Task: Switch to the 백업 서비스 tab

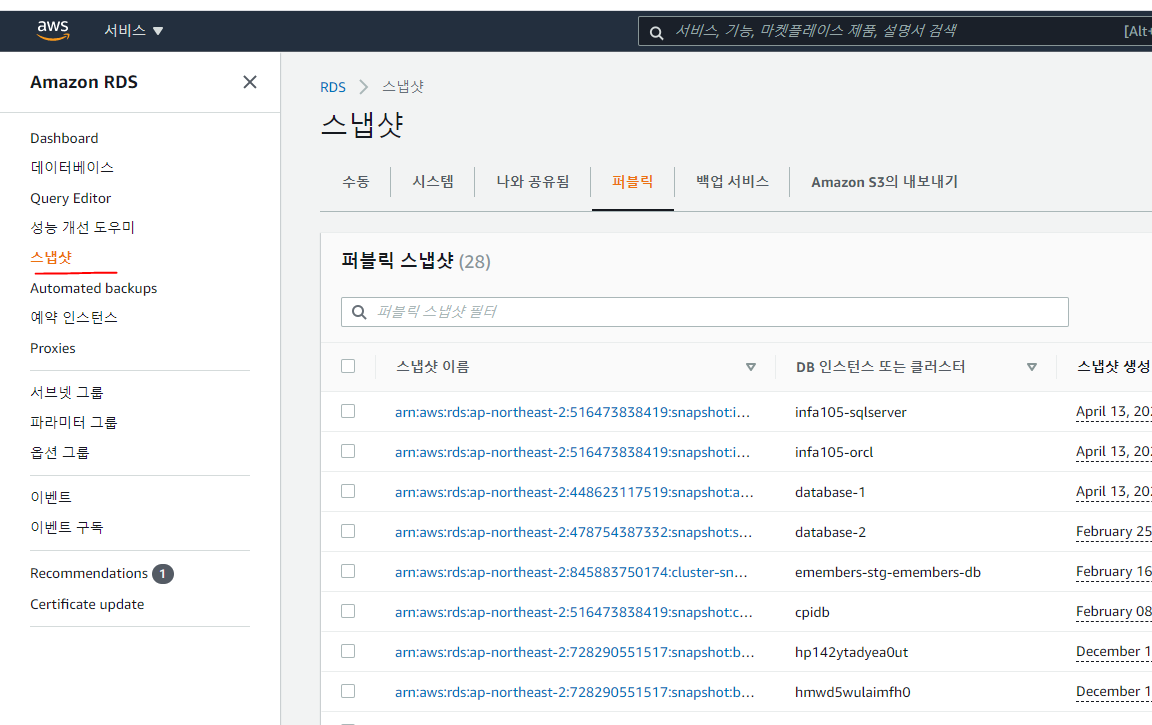Action: (x=732, y=181)
